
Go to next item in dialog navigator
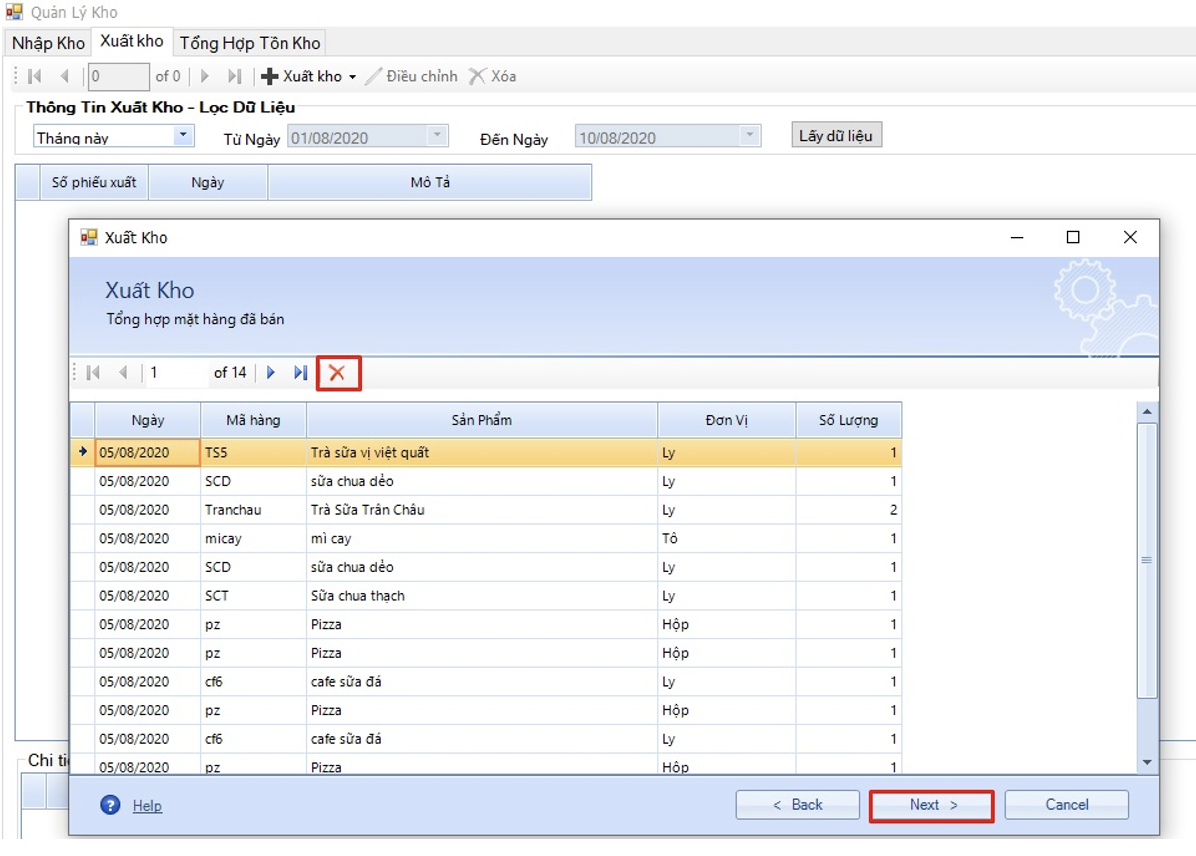pos(271,372)
